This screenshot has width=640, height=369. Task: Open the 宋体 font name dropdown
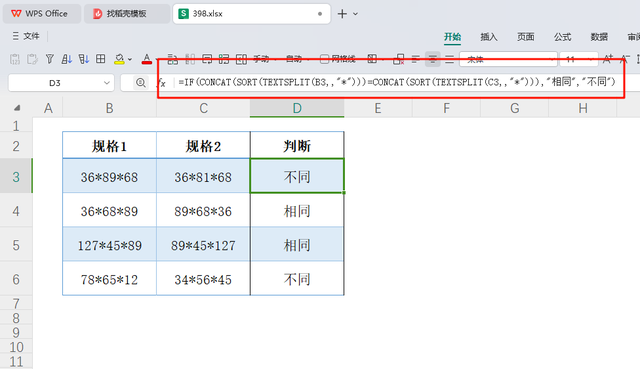(x=508, y=59)
